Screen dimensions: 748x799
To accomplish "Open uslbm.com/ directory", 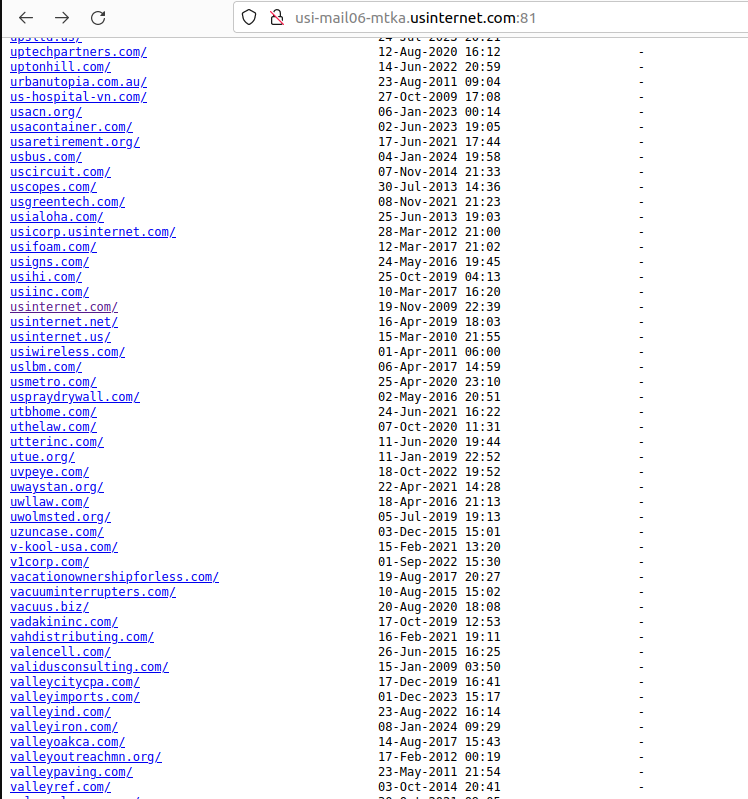I will point(46,367).
